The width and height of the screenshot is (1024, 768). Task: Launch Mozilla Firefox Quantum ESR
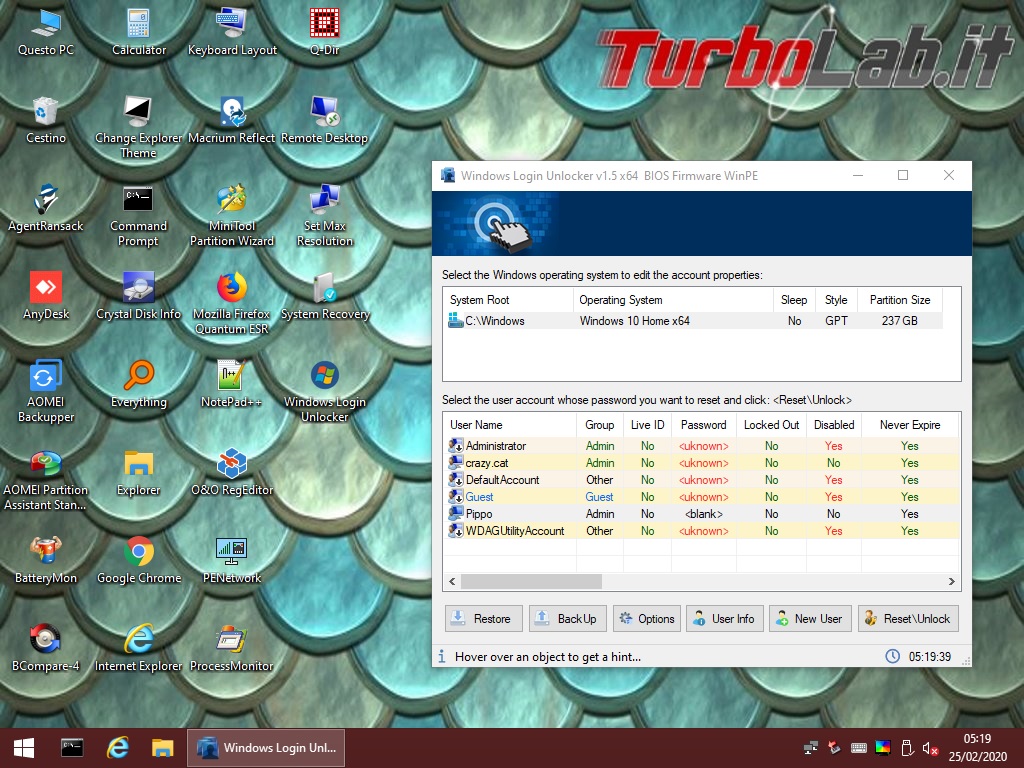232,304
